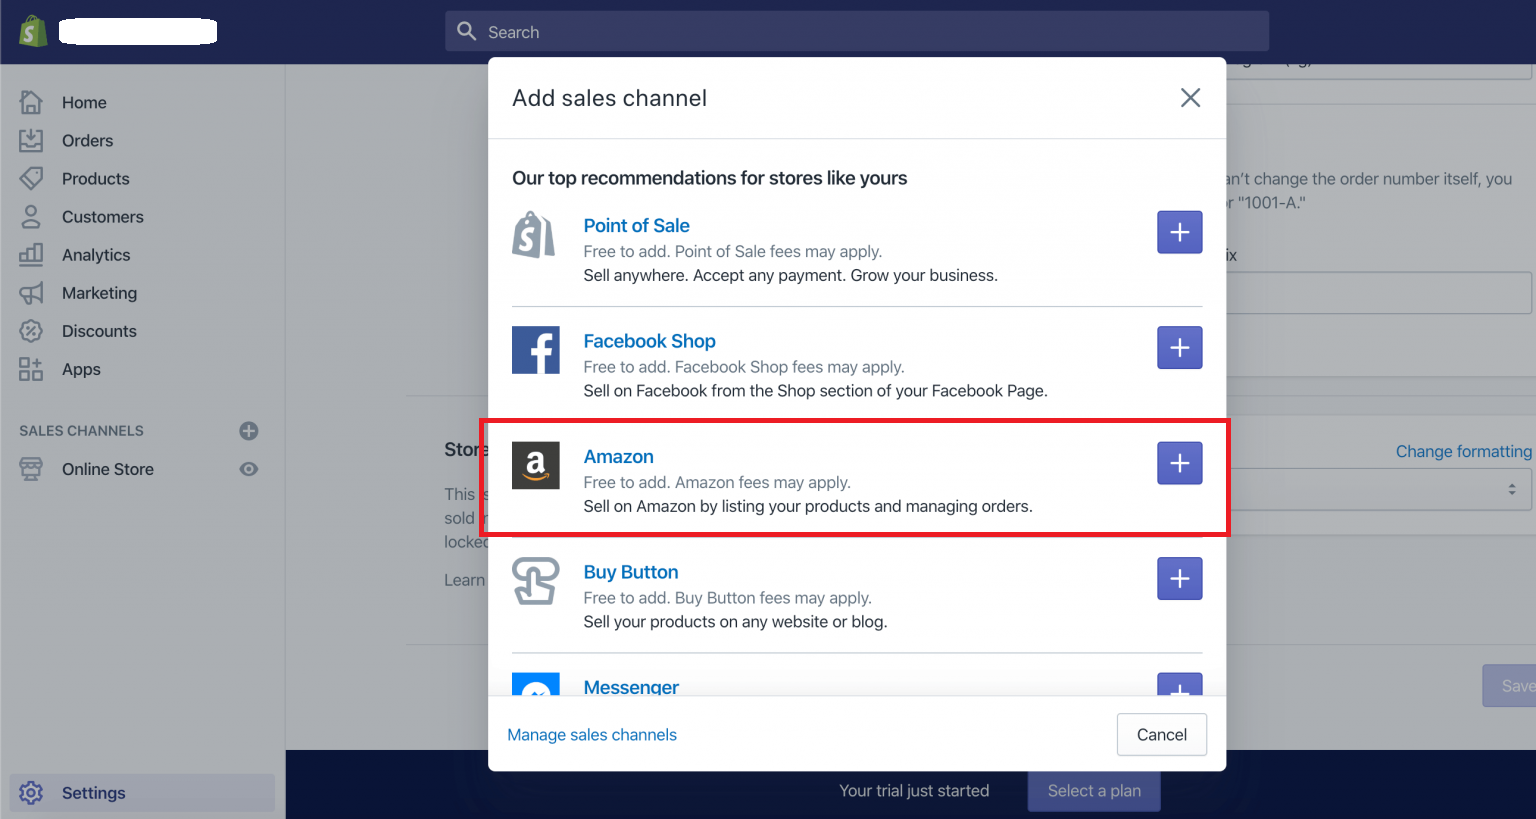Add Point of Sale channel
This screenshot has width=1536, height=819.
click(x=1180, y=232)
